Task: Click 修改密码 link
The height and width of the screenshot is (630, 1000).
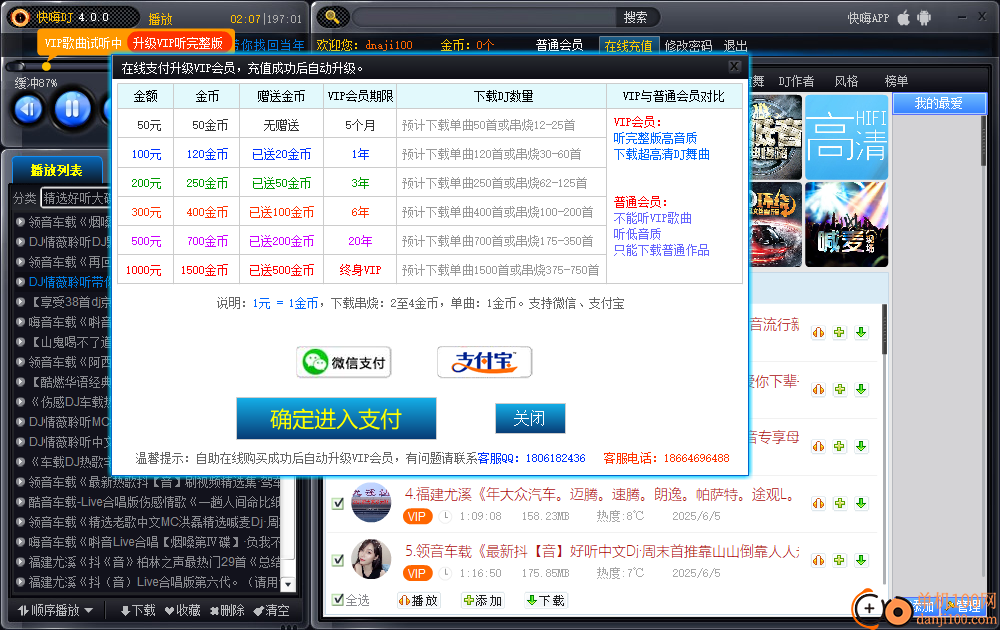Action: click(688, 46)
